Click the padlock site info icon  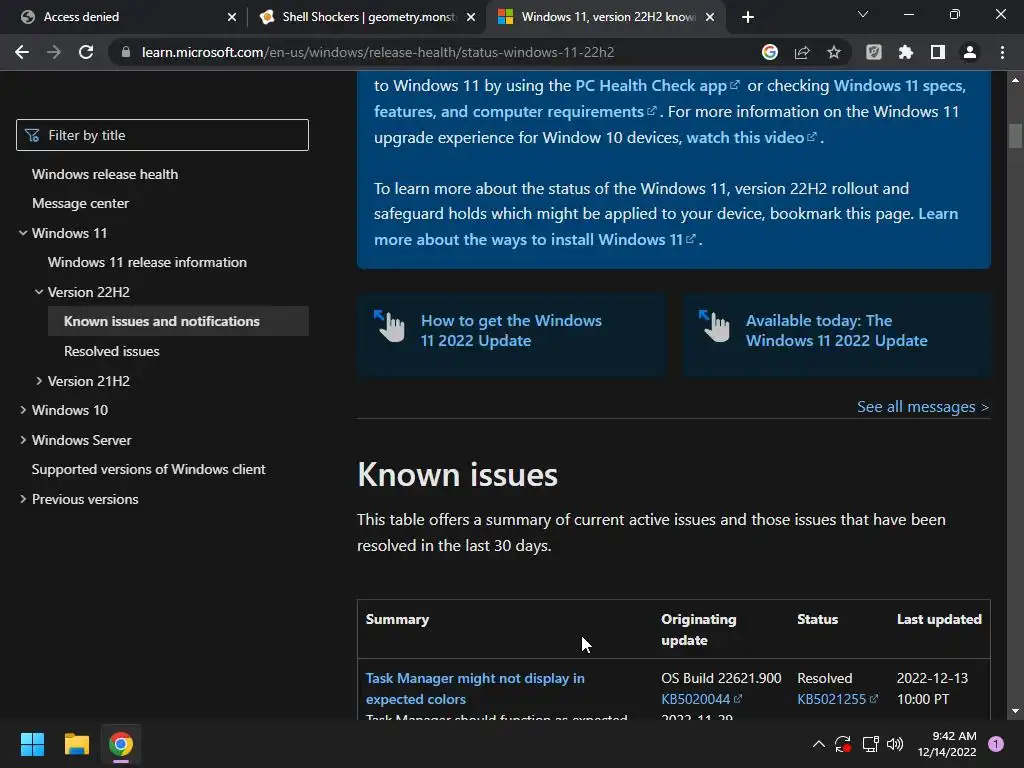point(126,52)
